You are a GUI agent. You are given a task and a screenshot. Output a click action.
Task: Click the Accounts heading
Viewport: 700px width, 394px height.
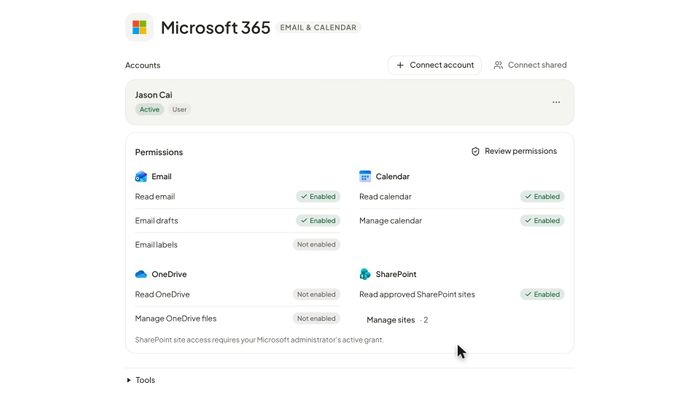(142, 65)
